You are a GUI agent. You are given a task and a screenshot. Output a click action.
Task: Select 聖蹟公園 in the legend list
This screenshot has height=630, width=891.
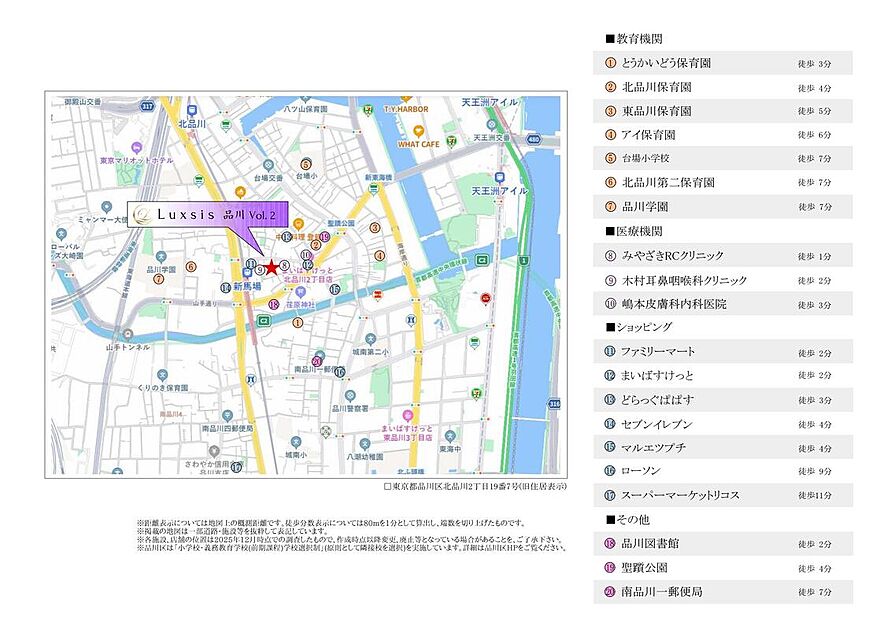(x=645, y=568)
